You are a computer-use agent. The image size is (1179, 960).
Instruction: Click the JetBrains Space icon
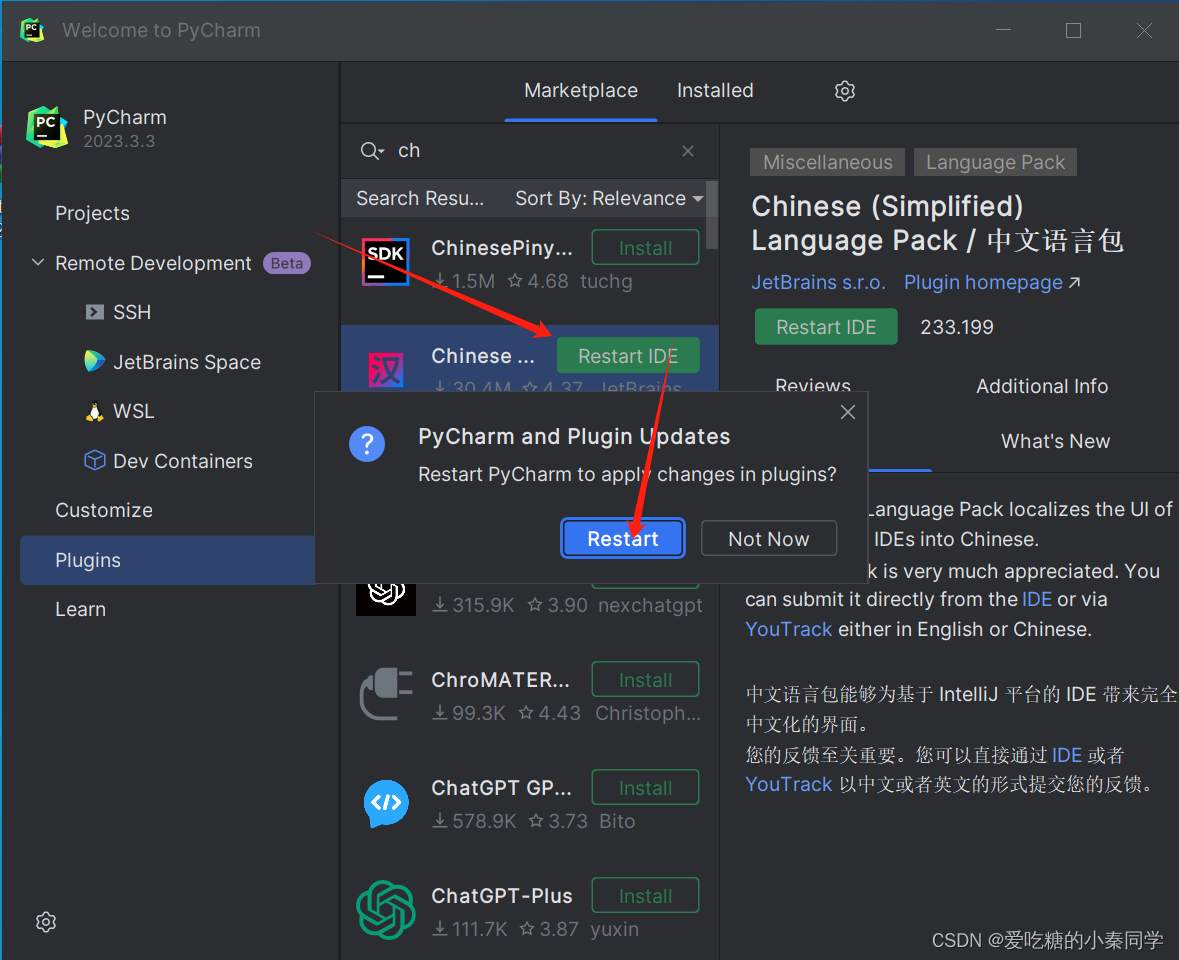click(x=95, y=362)
